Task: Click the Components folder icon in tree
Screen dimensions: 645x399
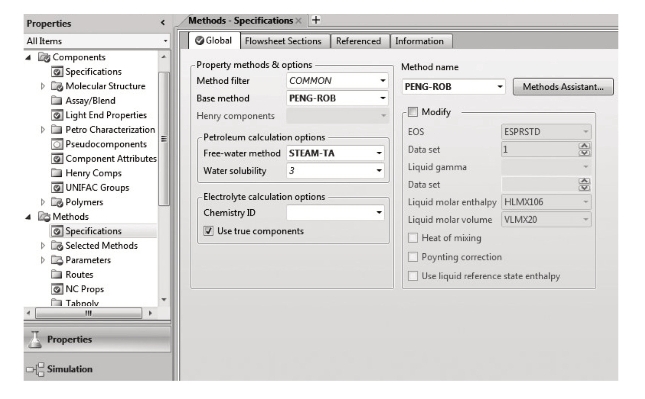Action: point(44,57)
